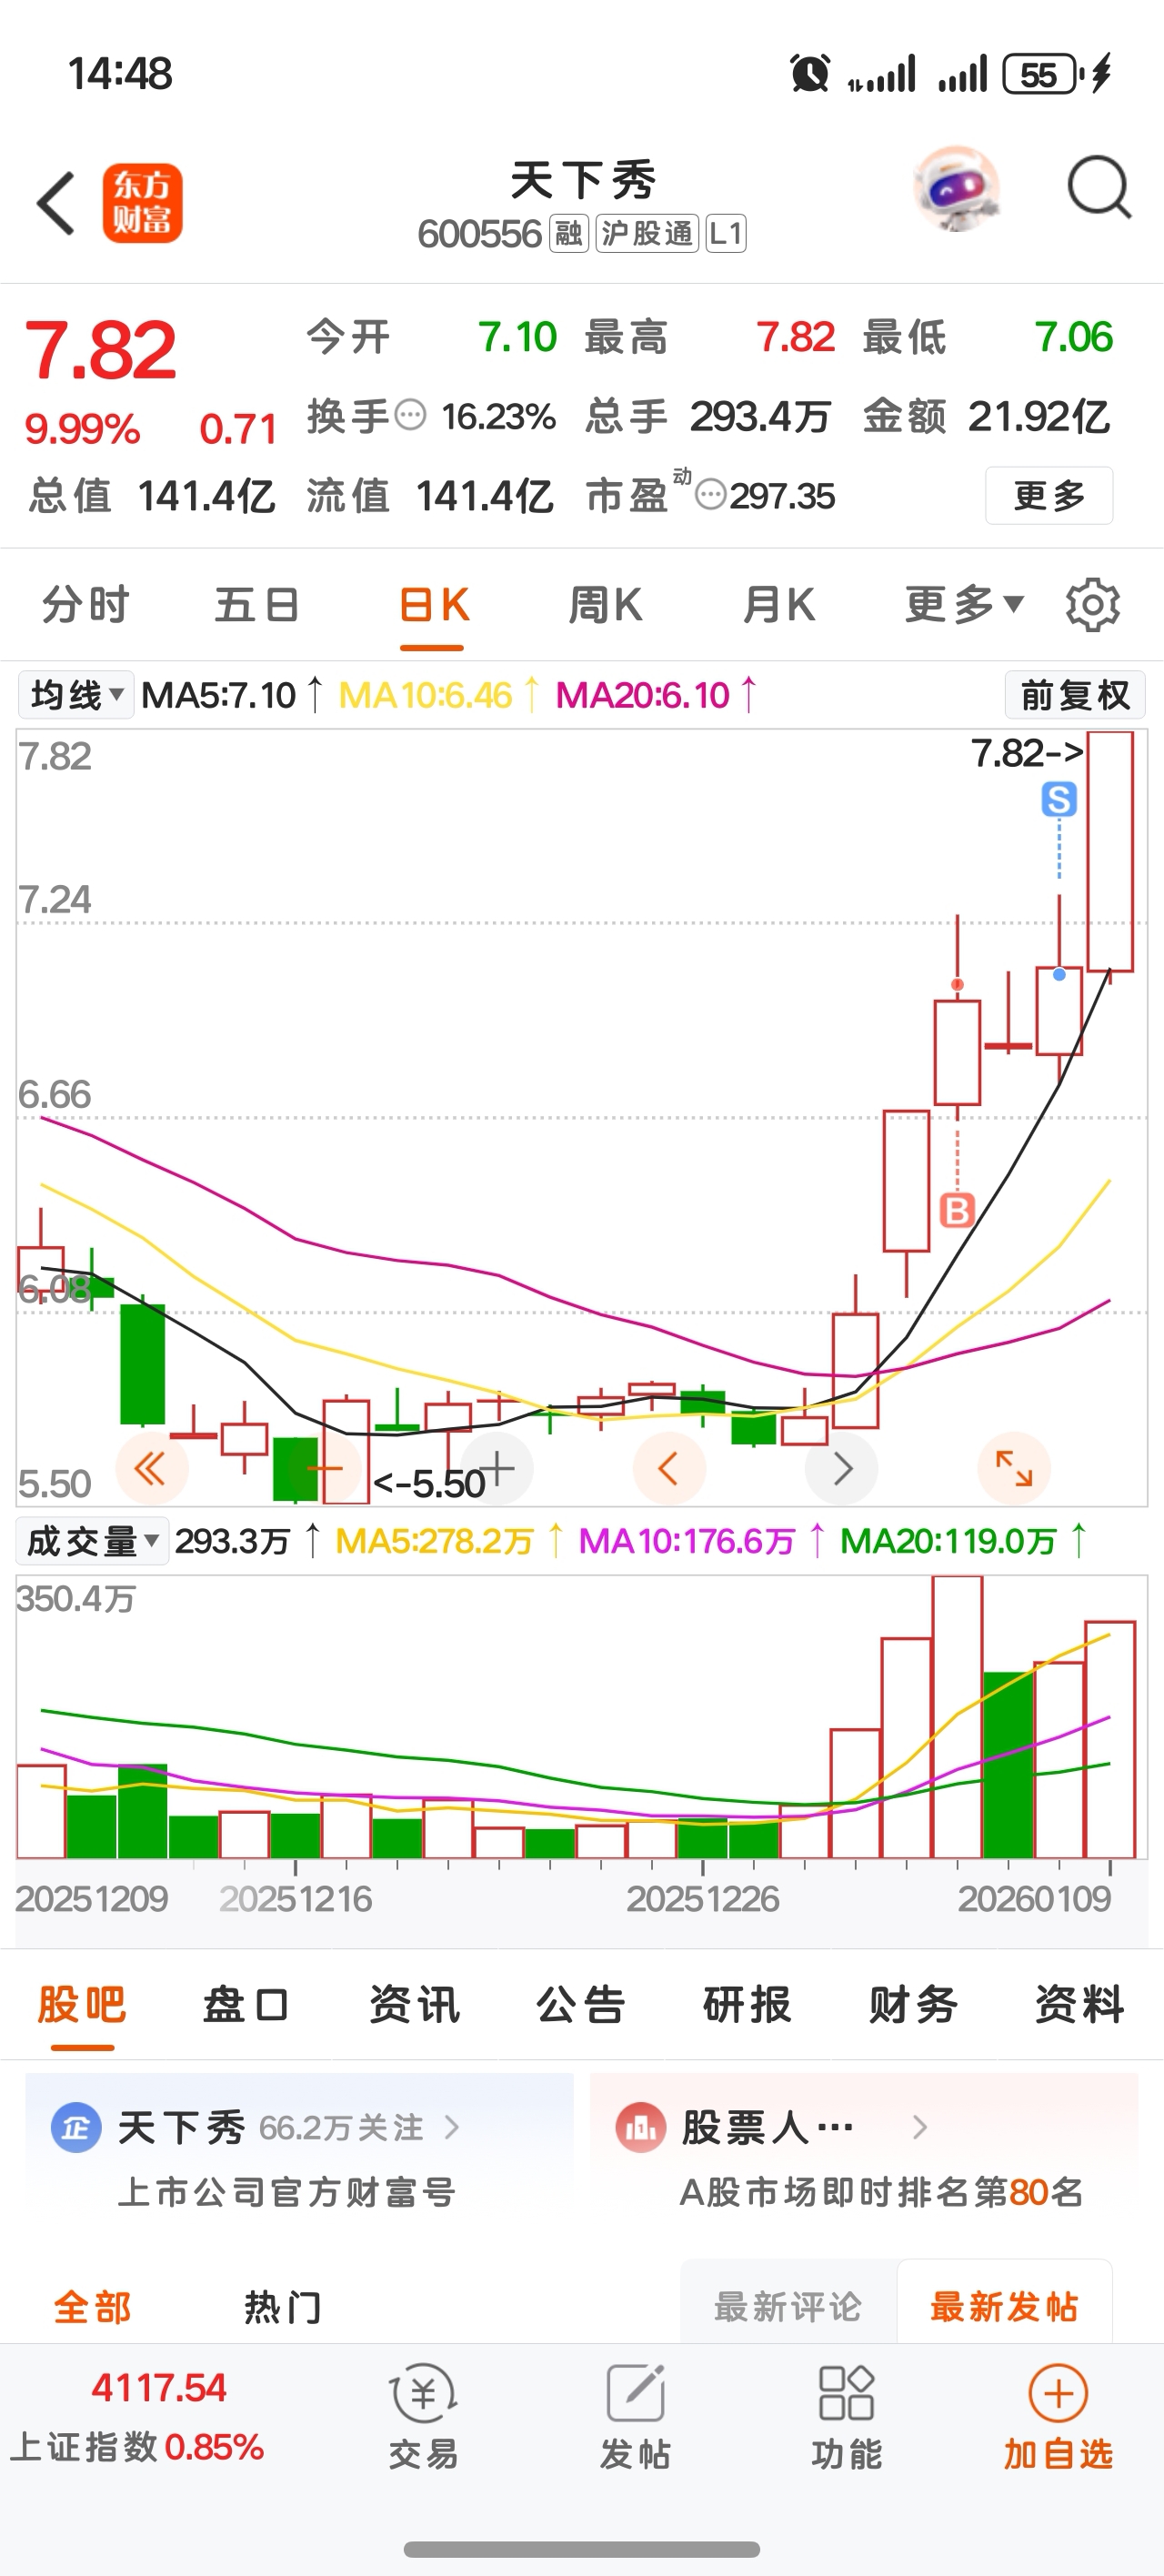This screenshot has width=1164, height=2576.
Task: Tap the blue S sell marker
Action: 1059,800
